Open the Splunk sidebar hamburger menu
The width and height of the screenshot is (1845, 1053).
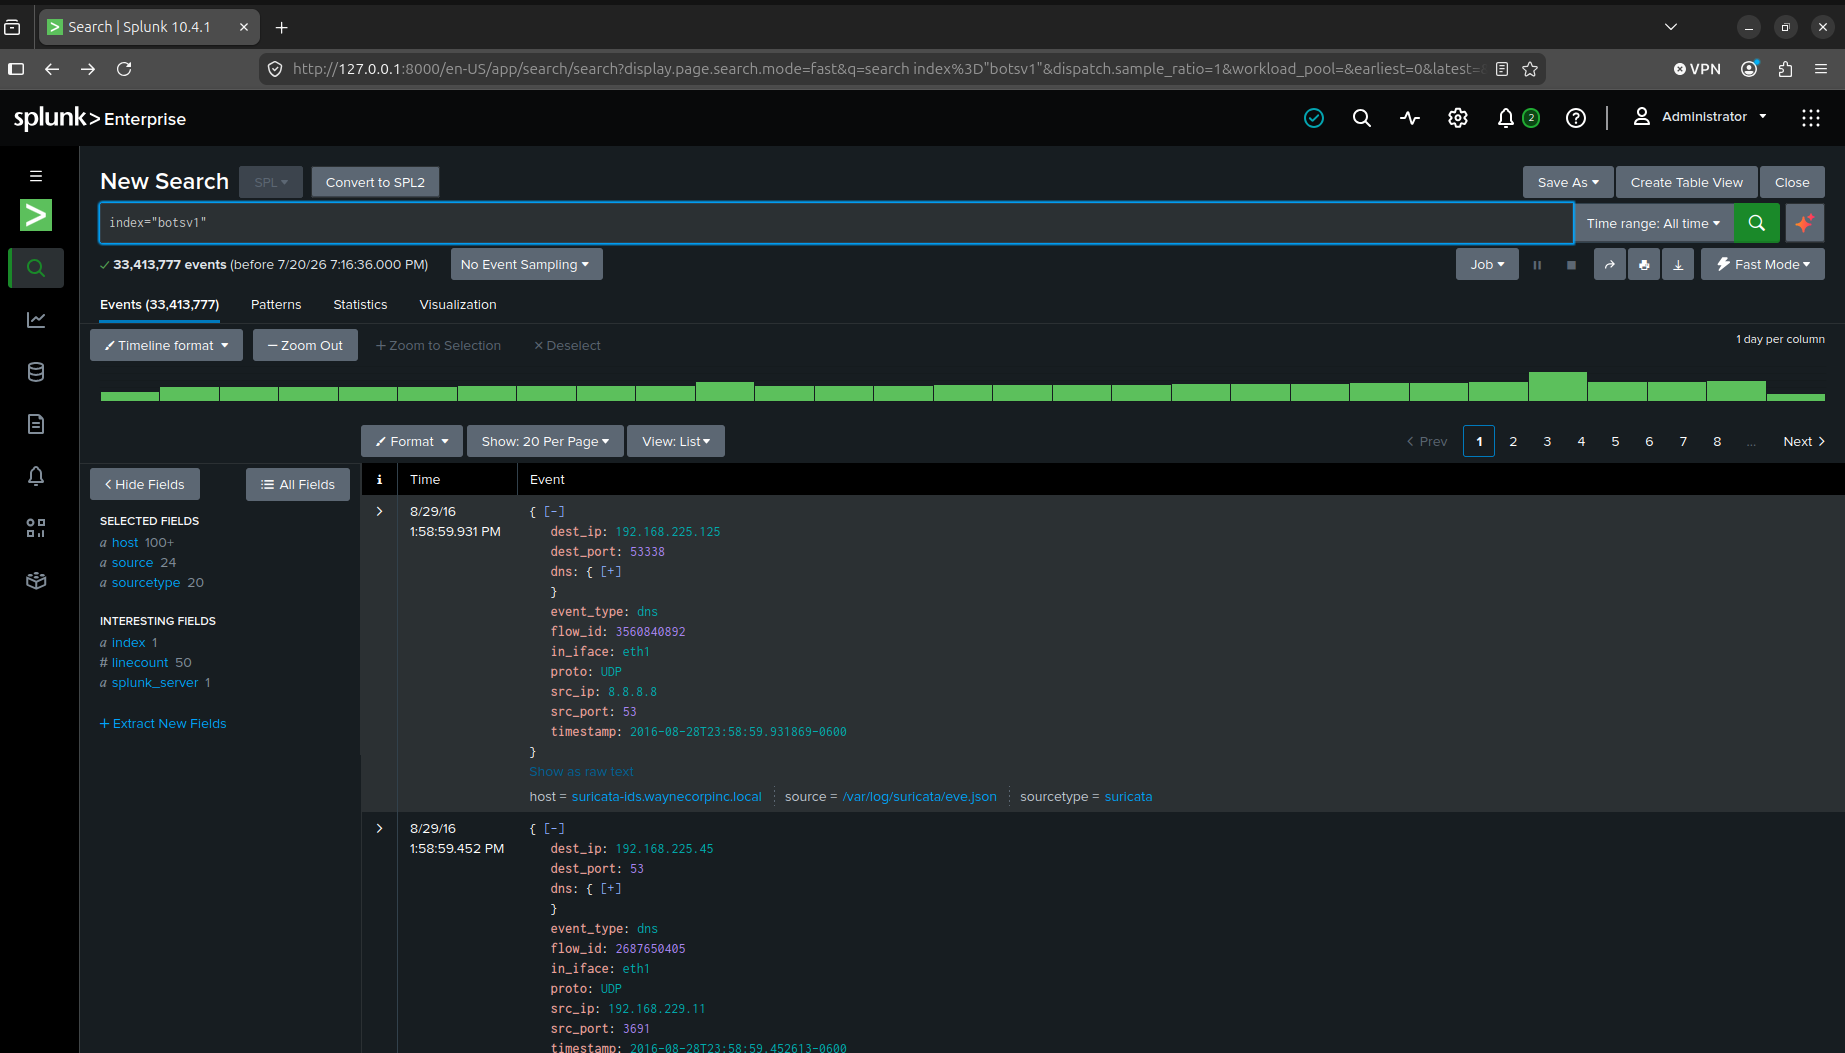[x=36, y=176]
